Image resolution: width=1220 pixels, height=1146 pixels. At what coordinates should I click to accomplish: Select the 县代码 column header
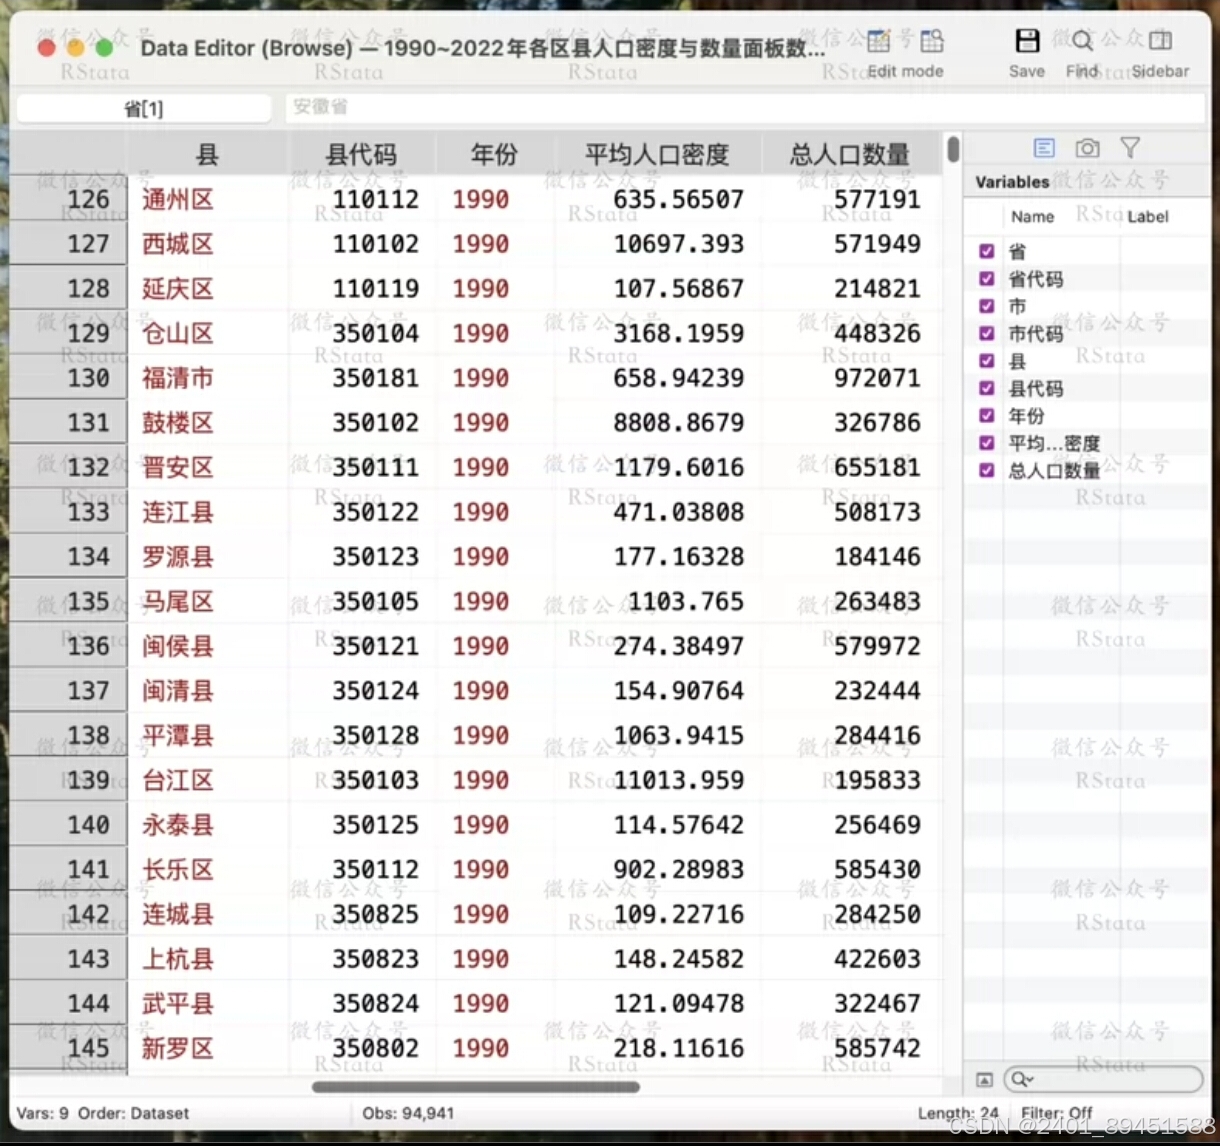362,154
